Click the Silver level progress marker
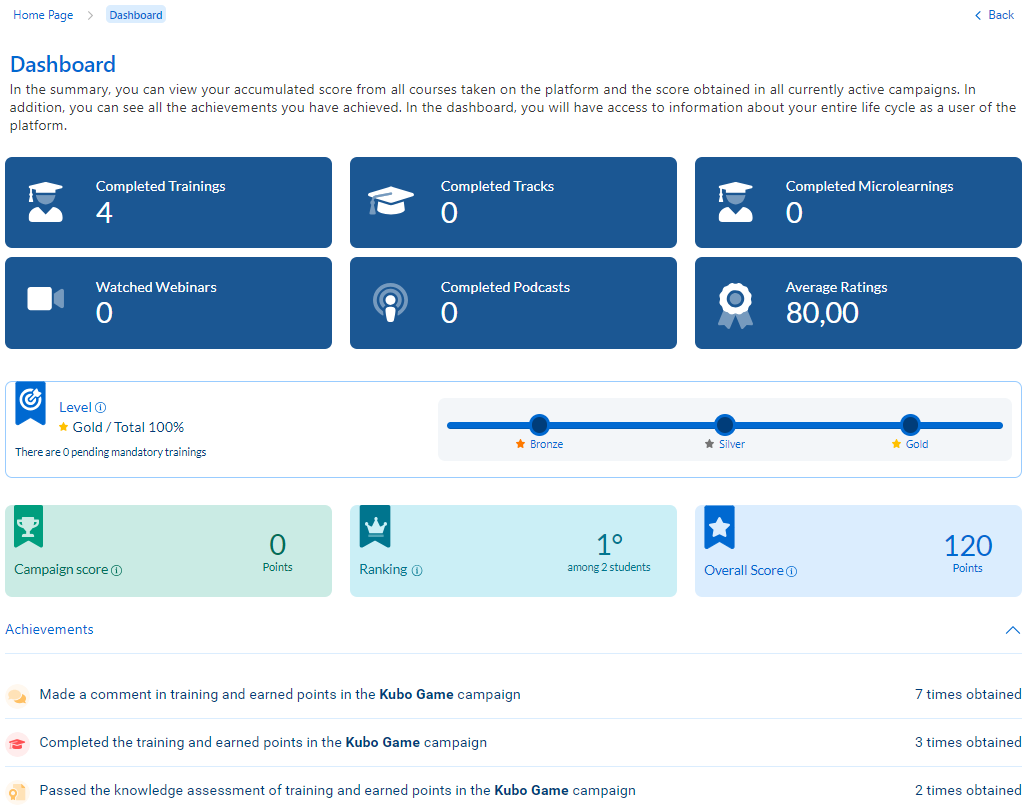Viewport: 1029px width, 805px height. pyautogui.click(x=725, y=425)
